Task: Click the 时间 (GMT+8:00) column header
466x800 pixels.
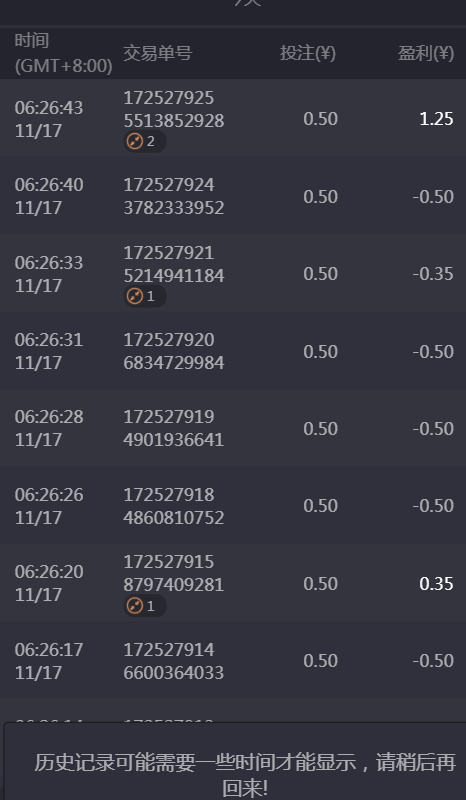Action: click(x=63, y=53)
